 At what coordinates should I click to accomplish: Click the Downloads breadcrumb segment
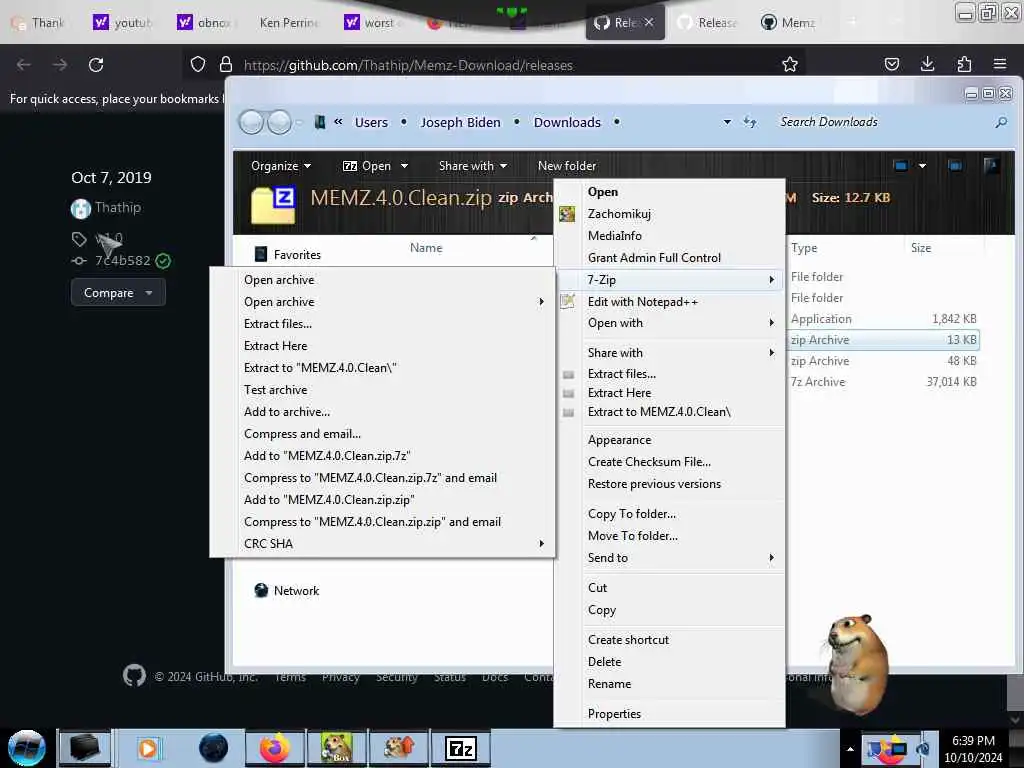(567, 122)
